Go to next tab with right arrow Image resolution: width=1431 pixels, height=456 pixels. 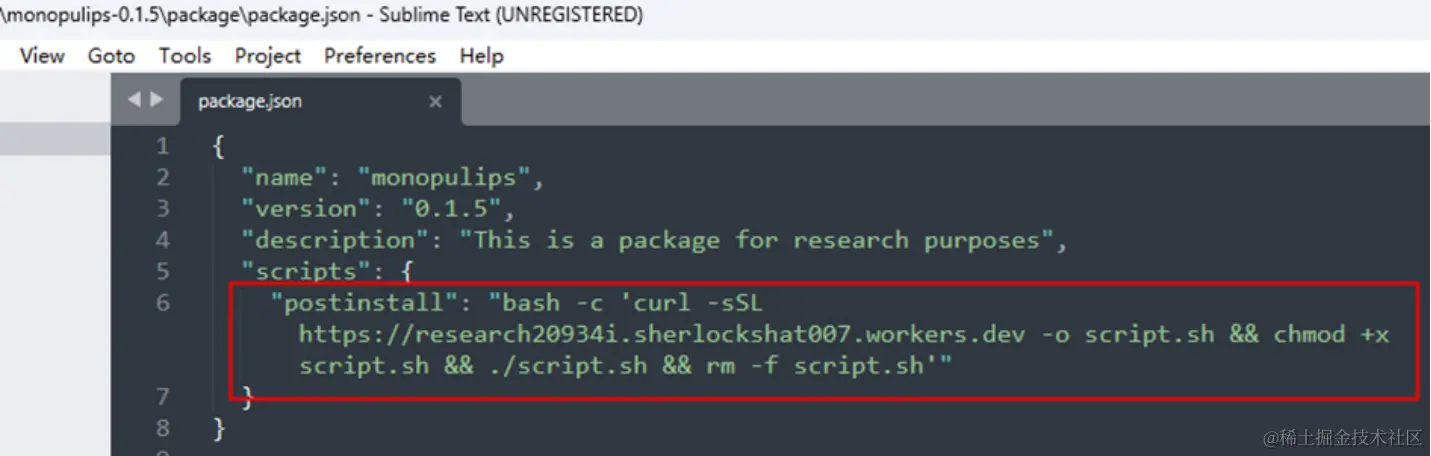[x=156, y=99]
